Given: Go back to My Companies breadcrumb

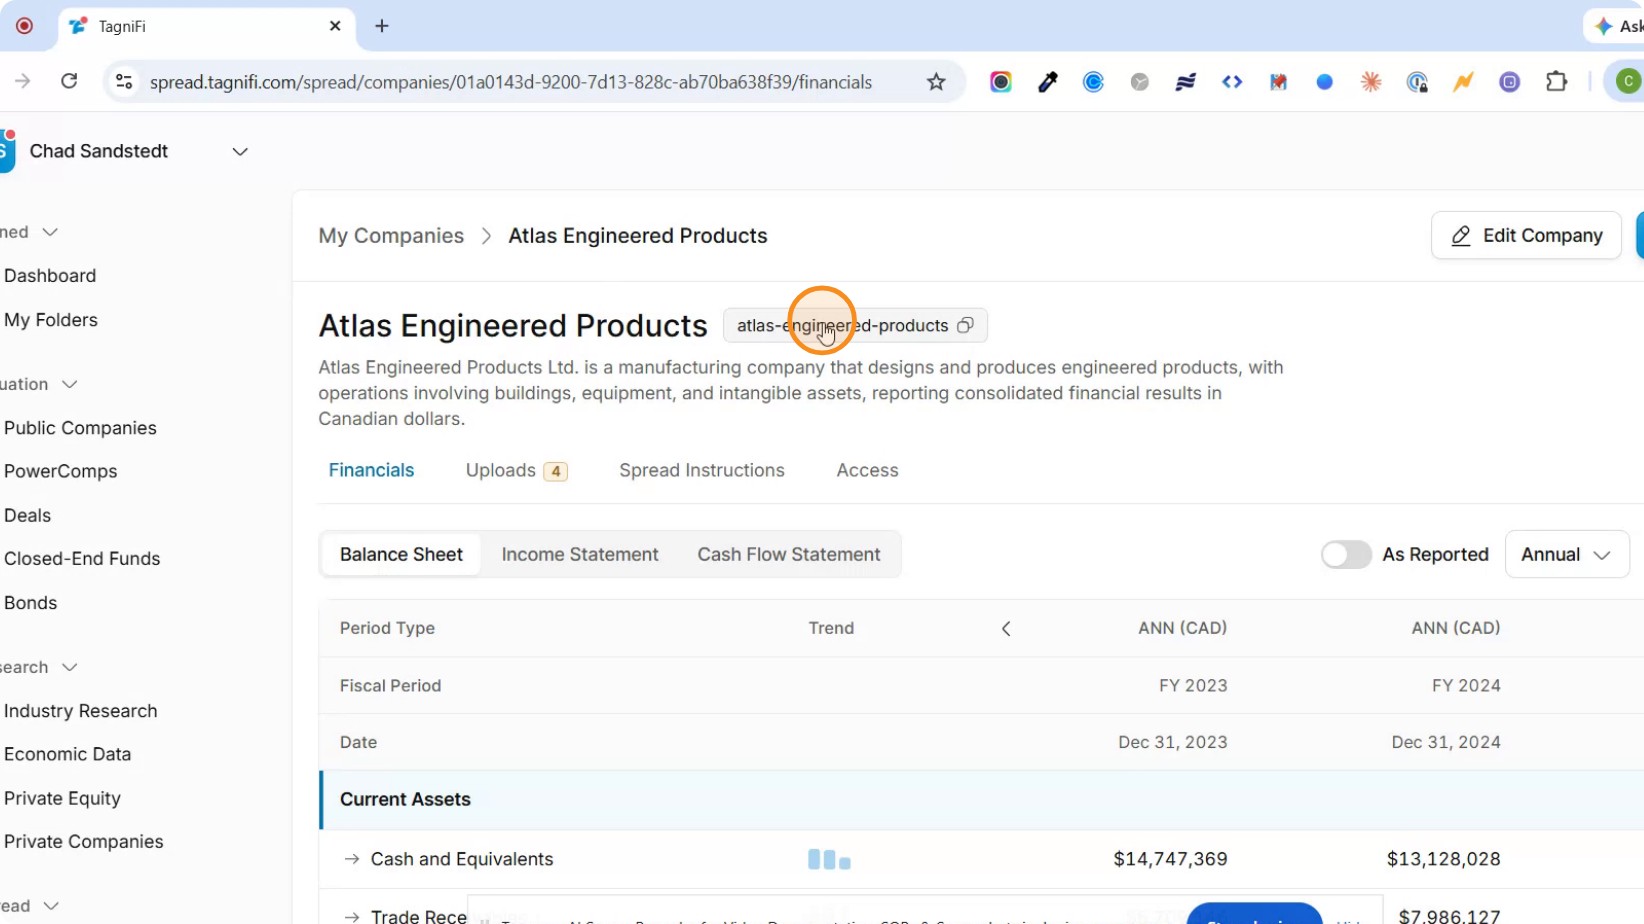Looking at the screenshot, I should coord(391,236).
